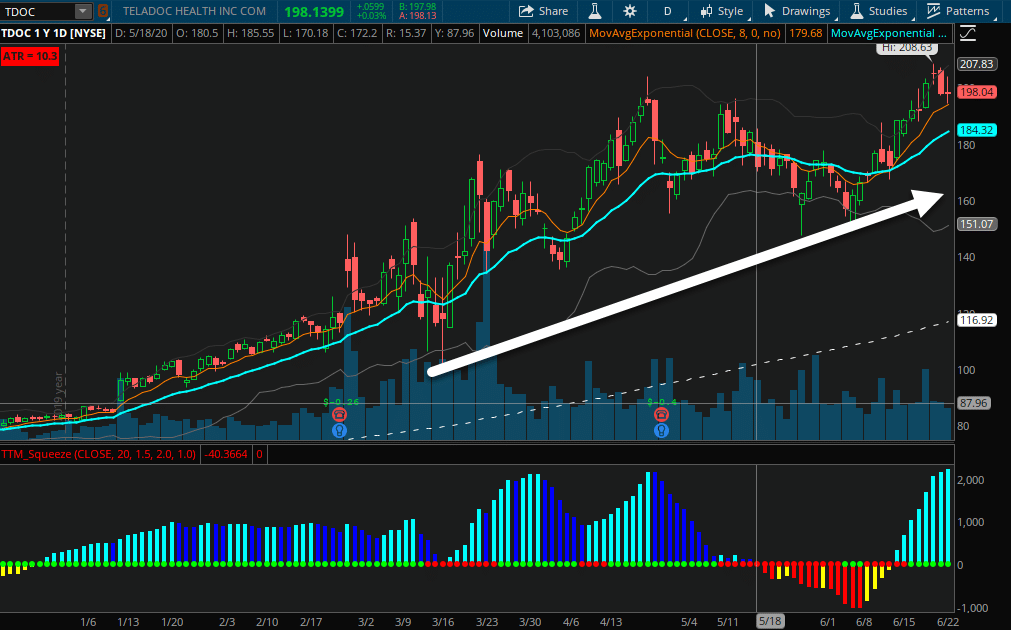Viewport: 1011px width, 630px height.
Task: Click the Y: 87.96 readout
Action: (454, 33)
